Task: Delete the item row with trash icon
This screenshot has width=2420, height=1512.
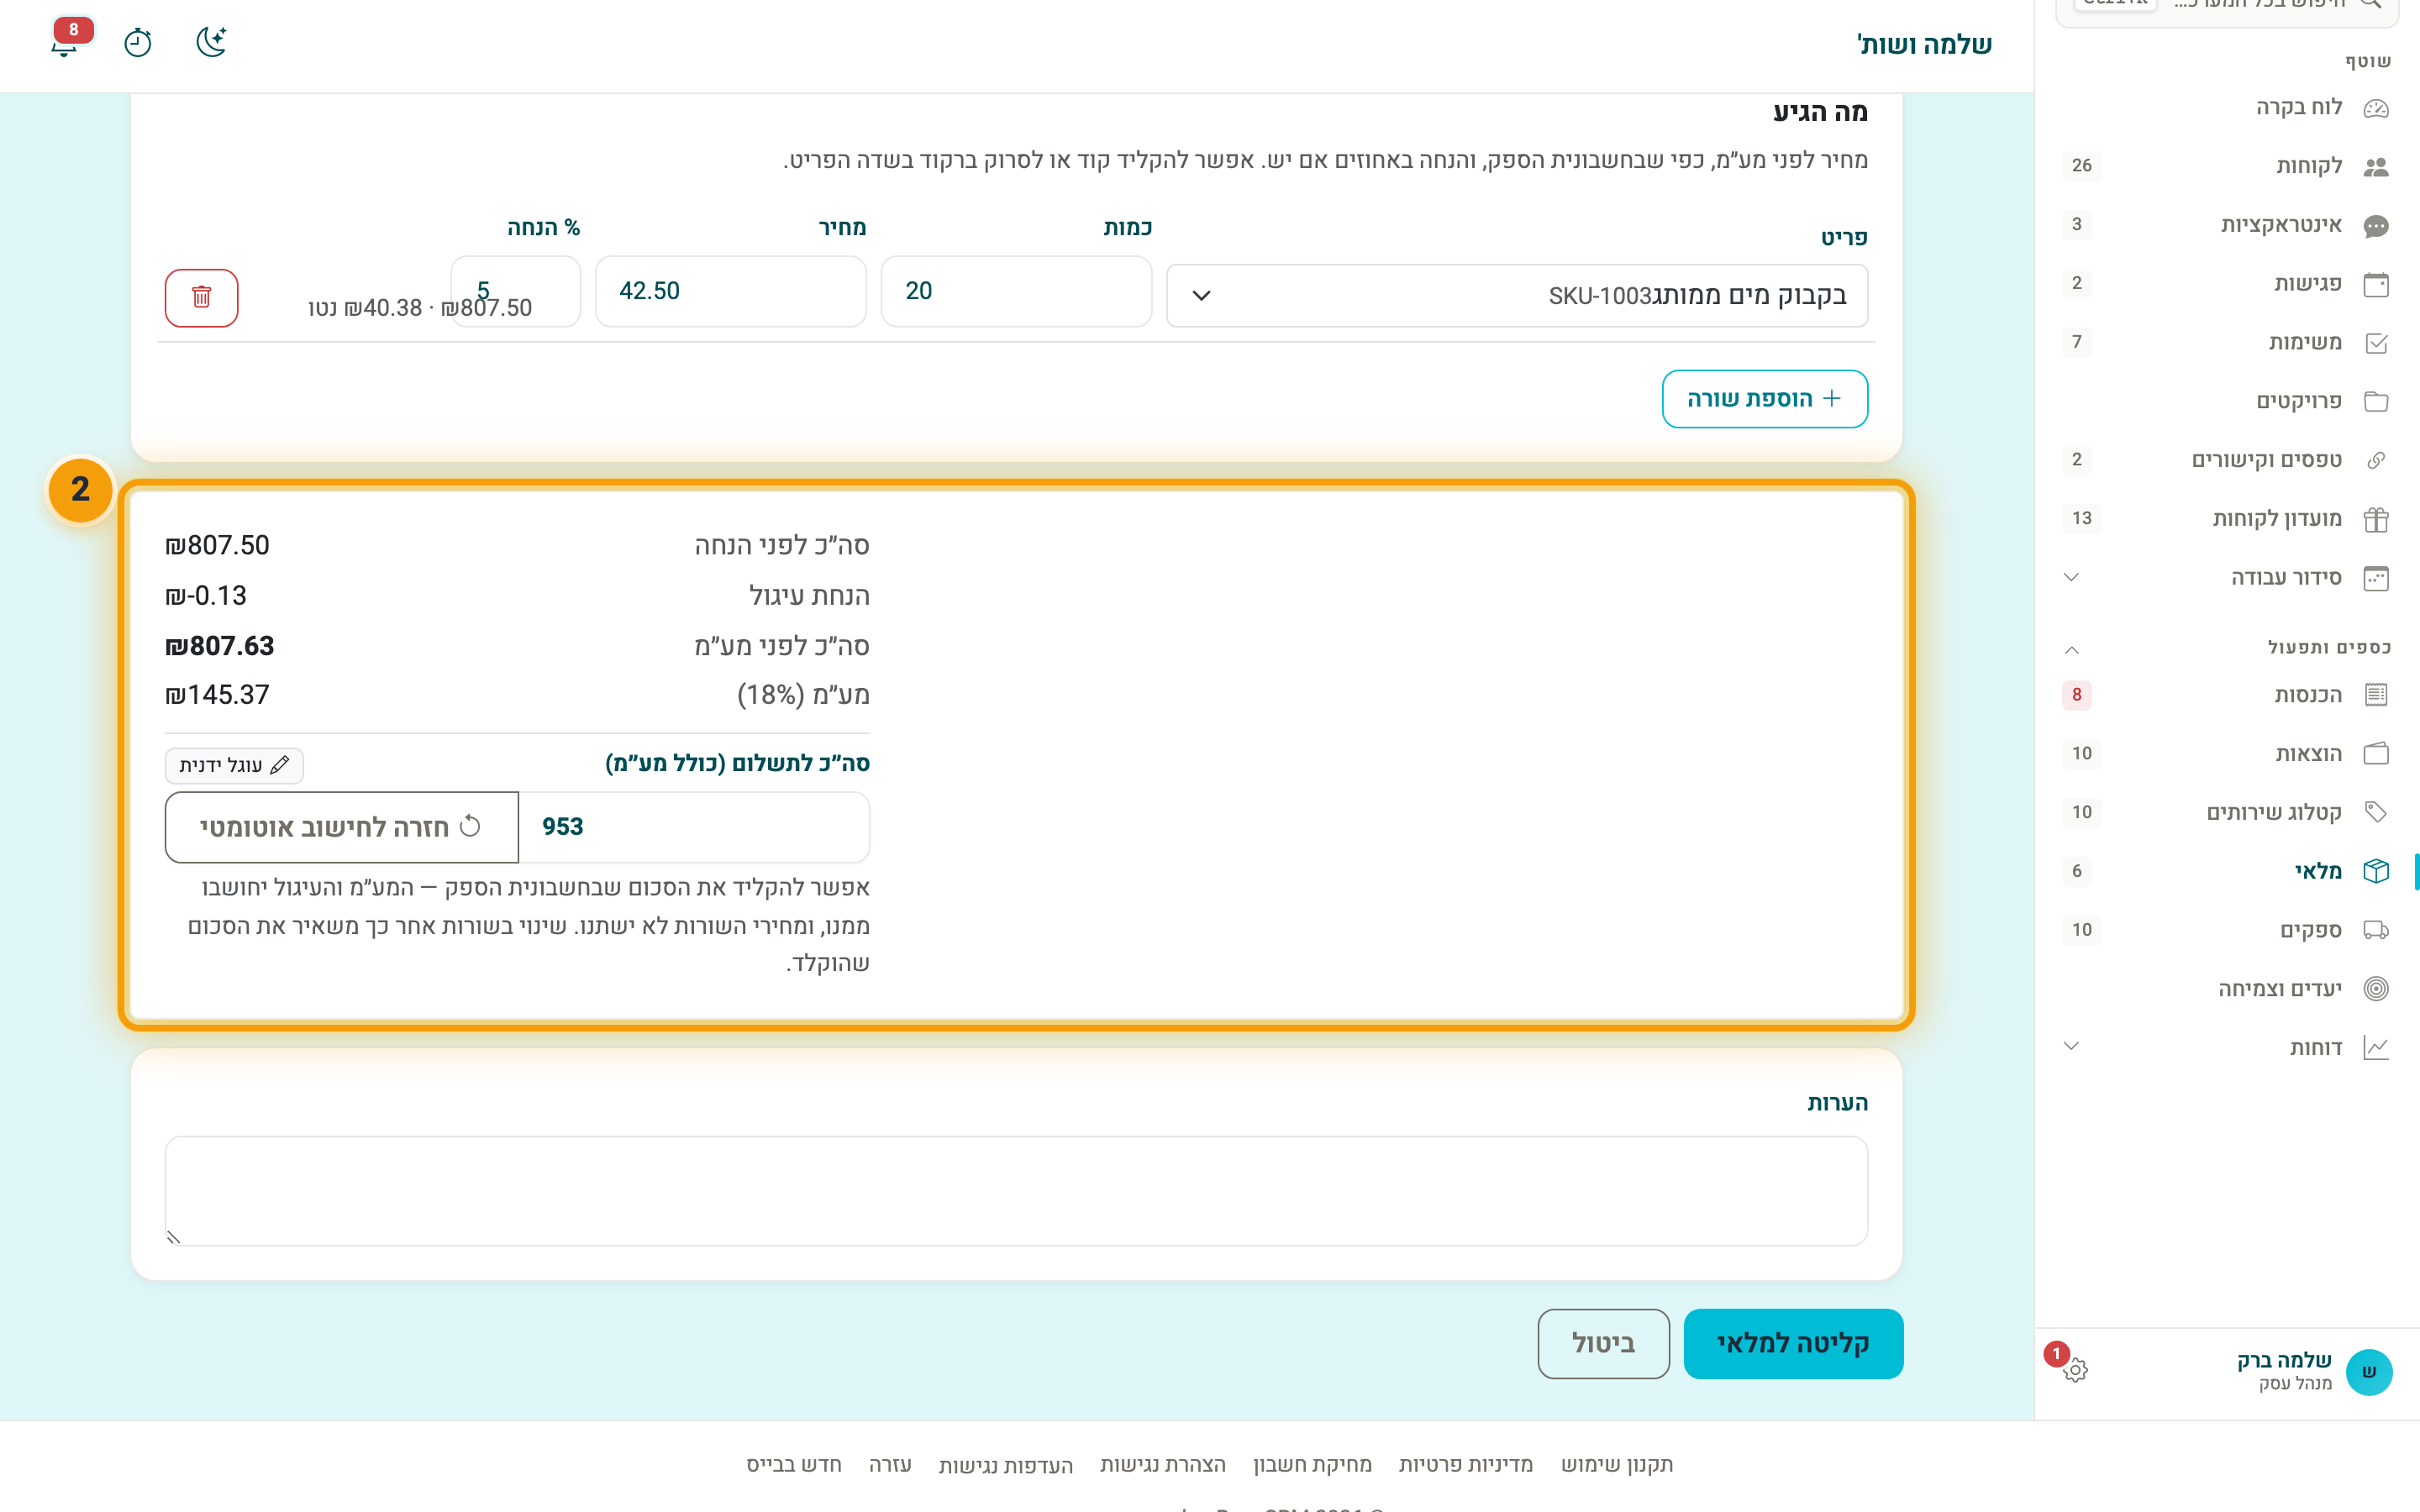Action: pos(201,297)
